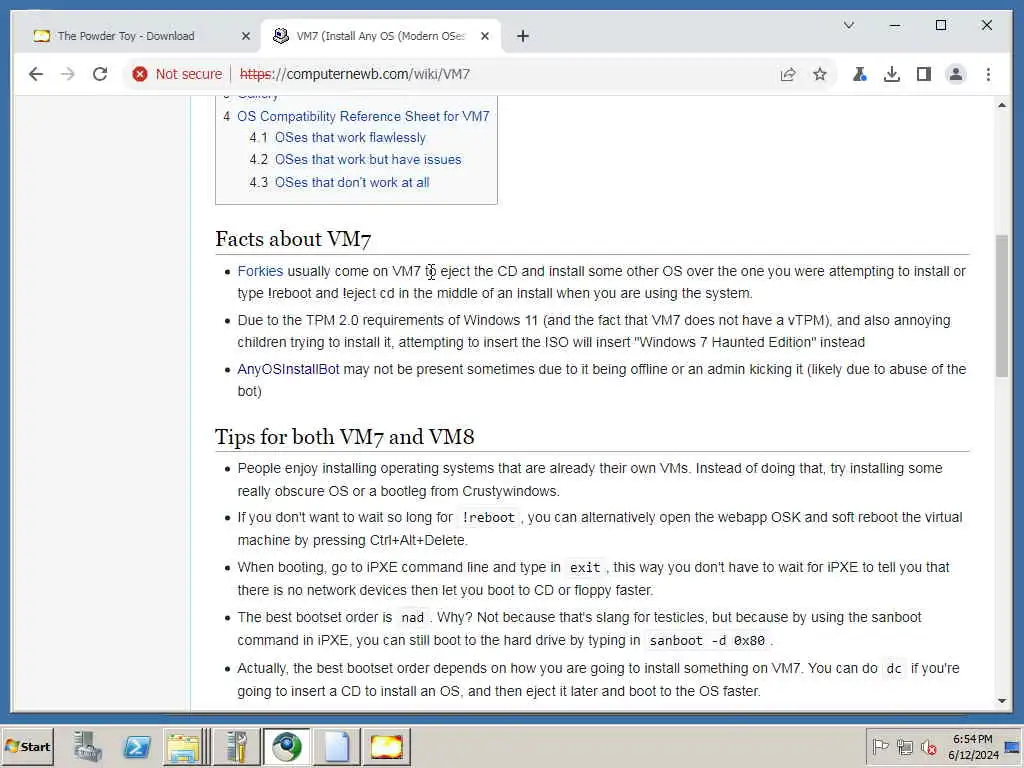Image resolution: width=1024 pixels, height=768 pixels.
Task: Open the tools taskbar program icon
Action: tap(237, 747)
